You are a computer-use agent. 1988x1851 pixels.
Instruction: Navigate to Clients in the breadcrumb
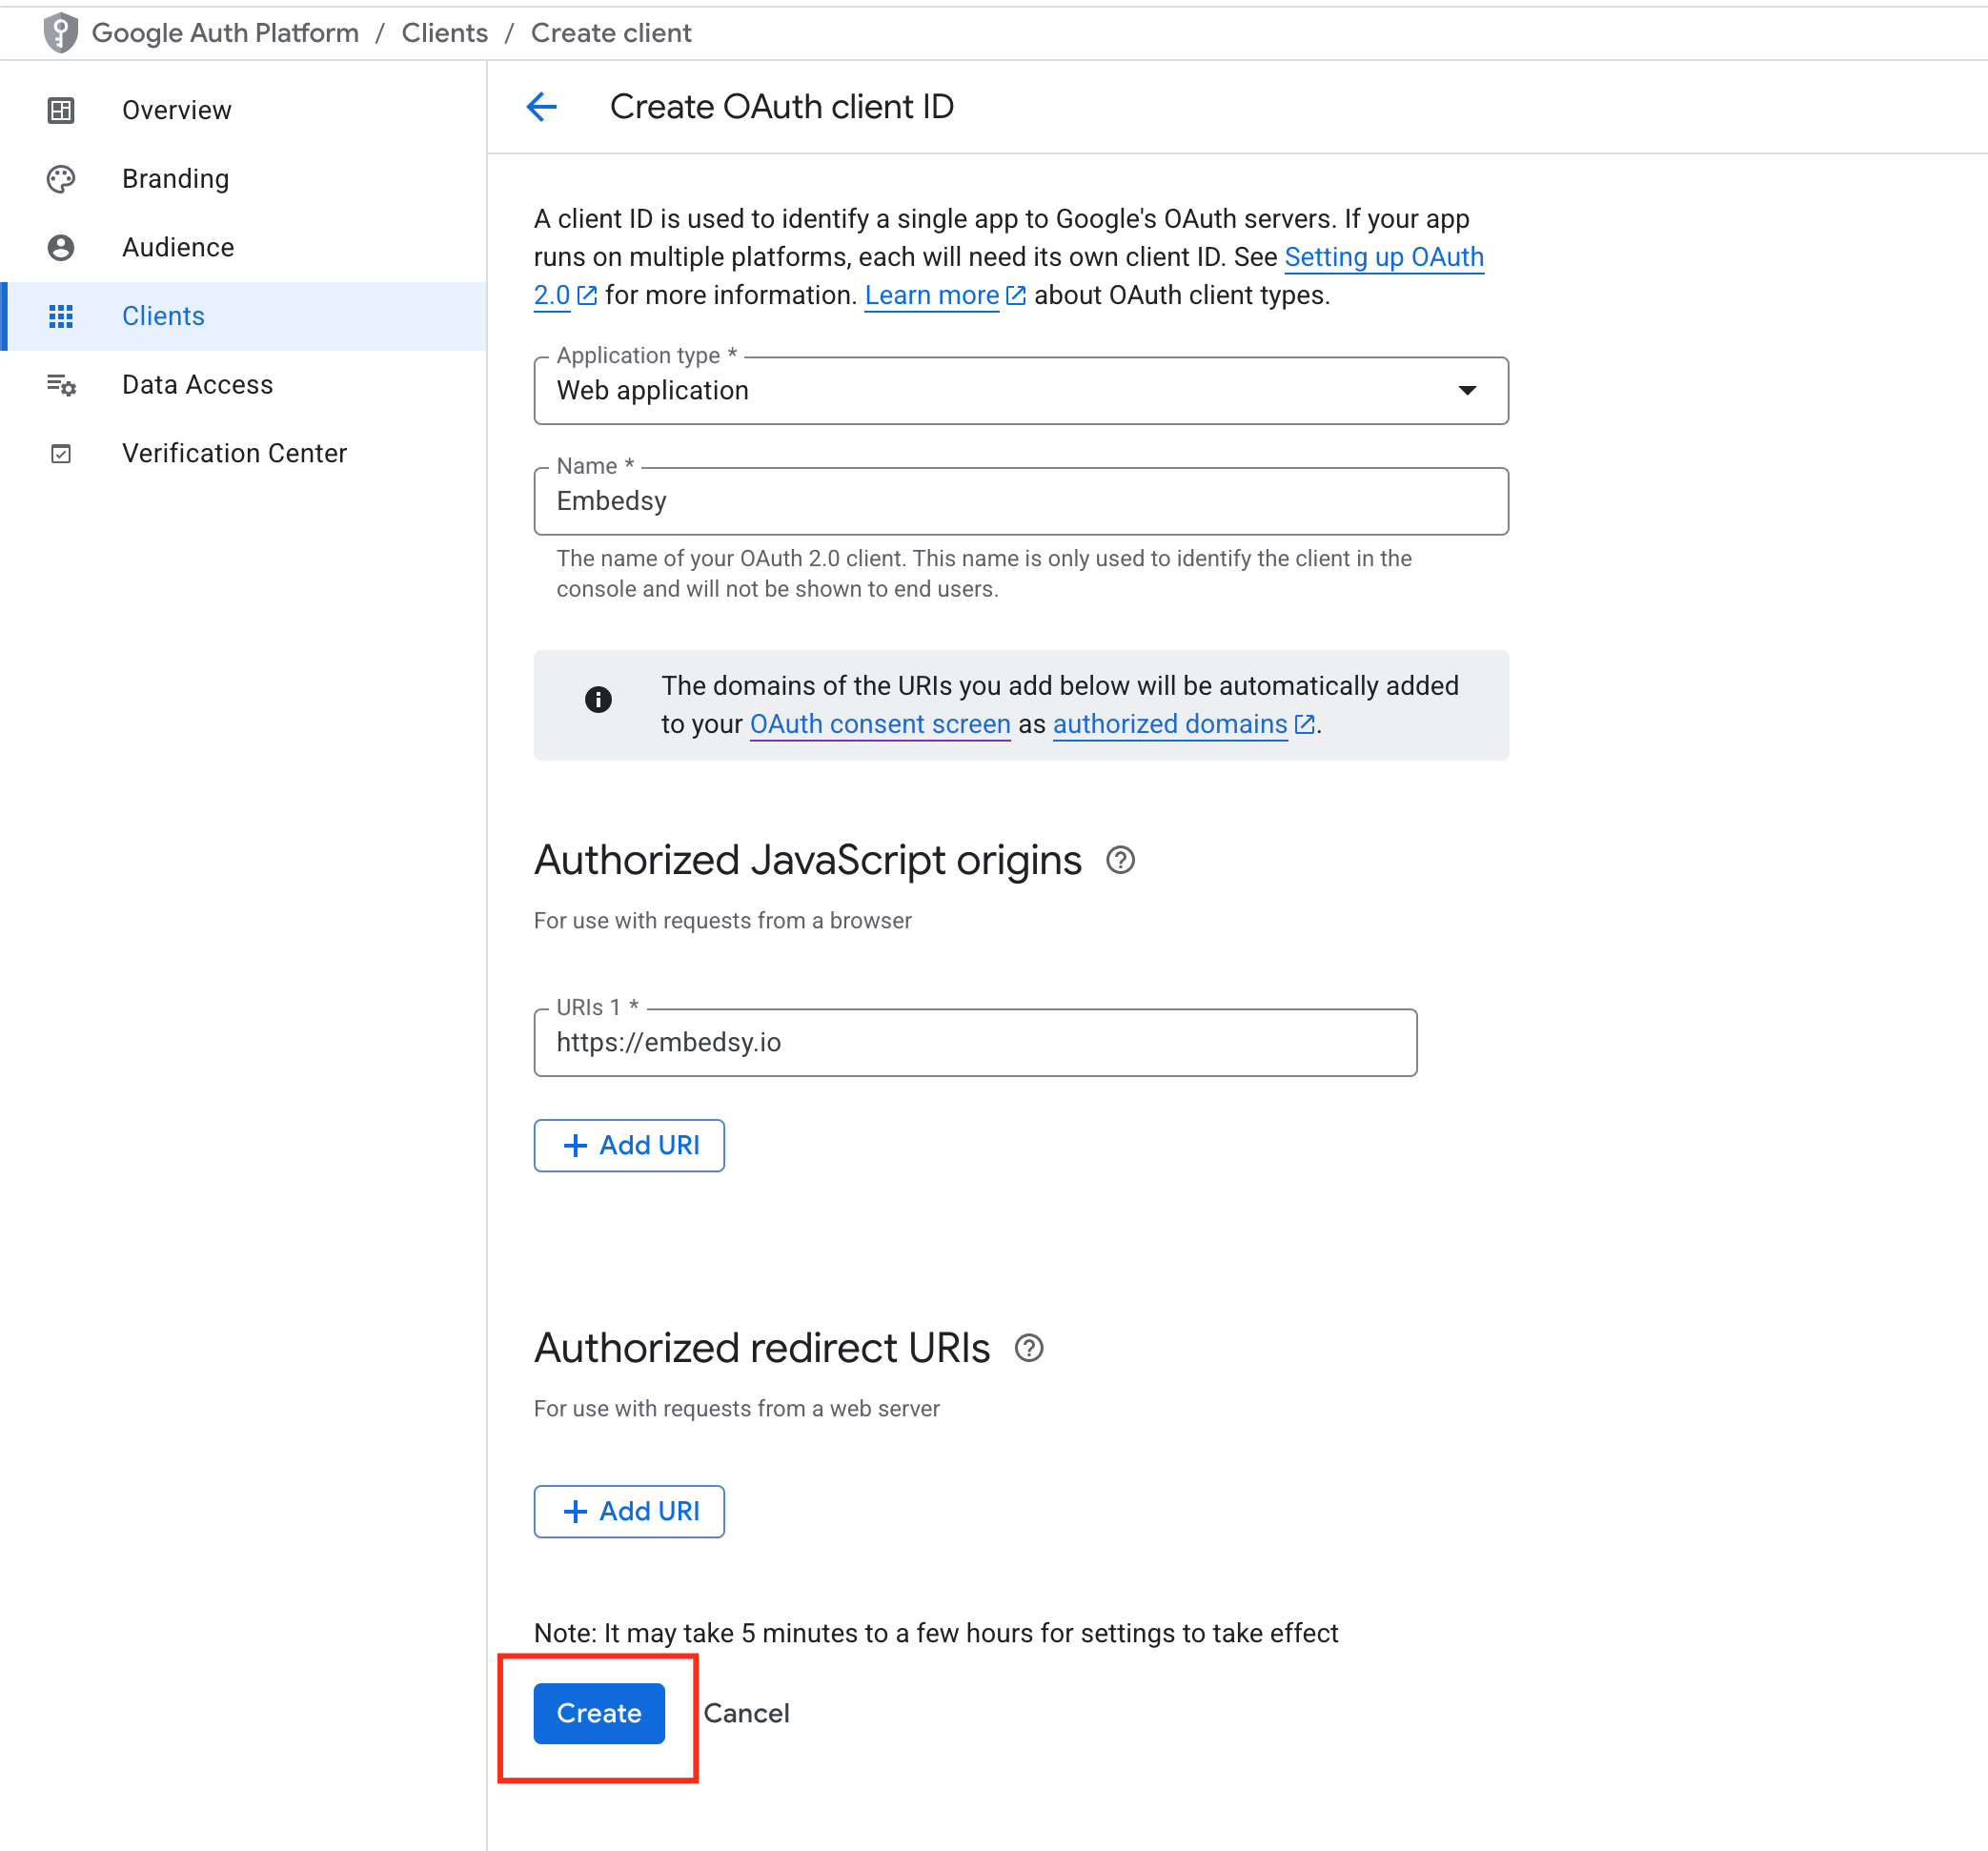[444, 32]
